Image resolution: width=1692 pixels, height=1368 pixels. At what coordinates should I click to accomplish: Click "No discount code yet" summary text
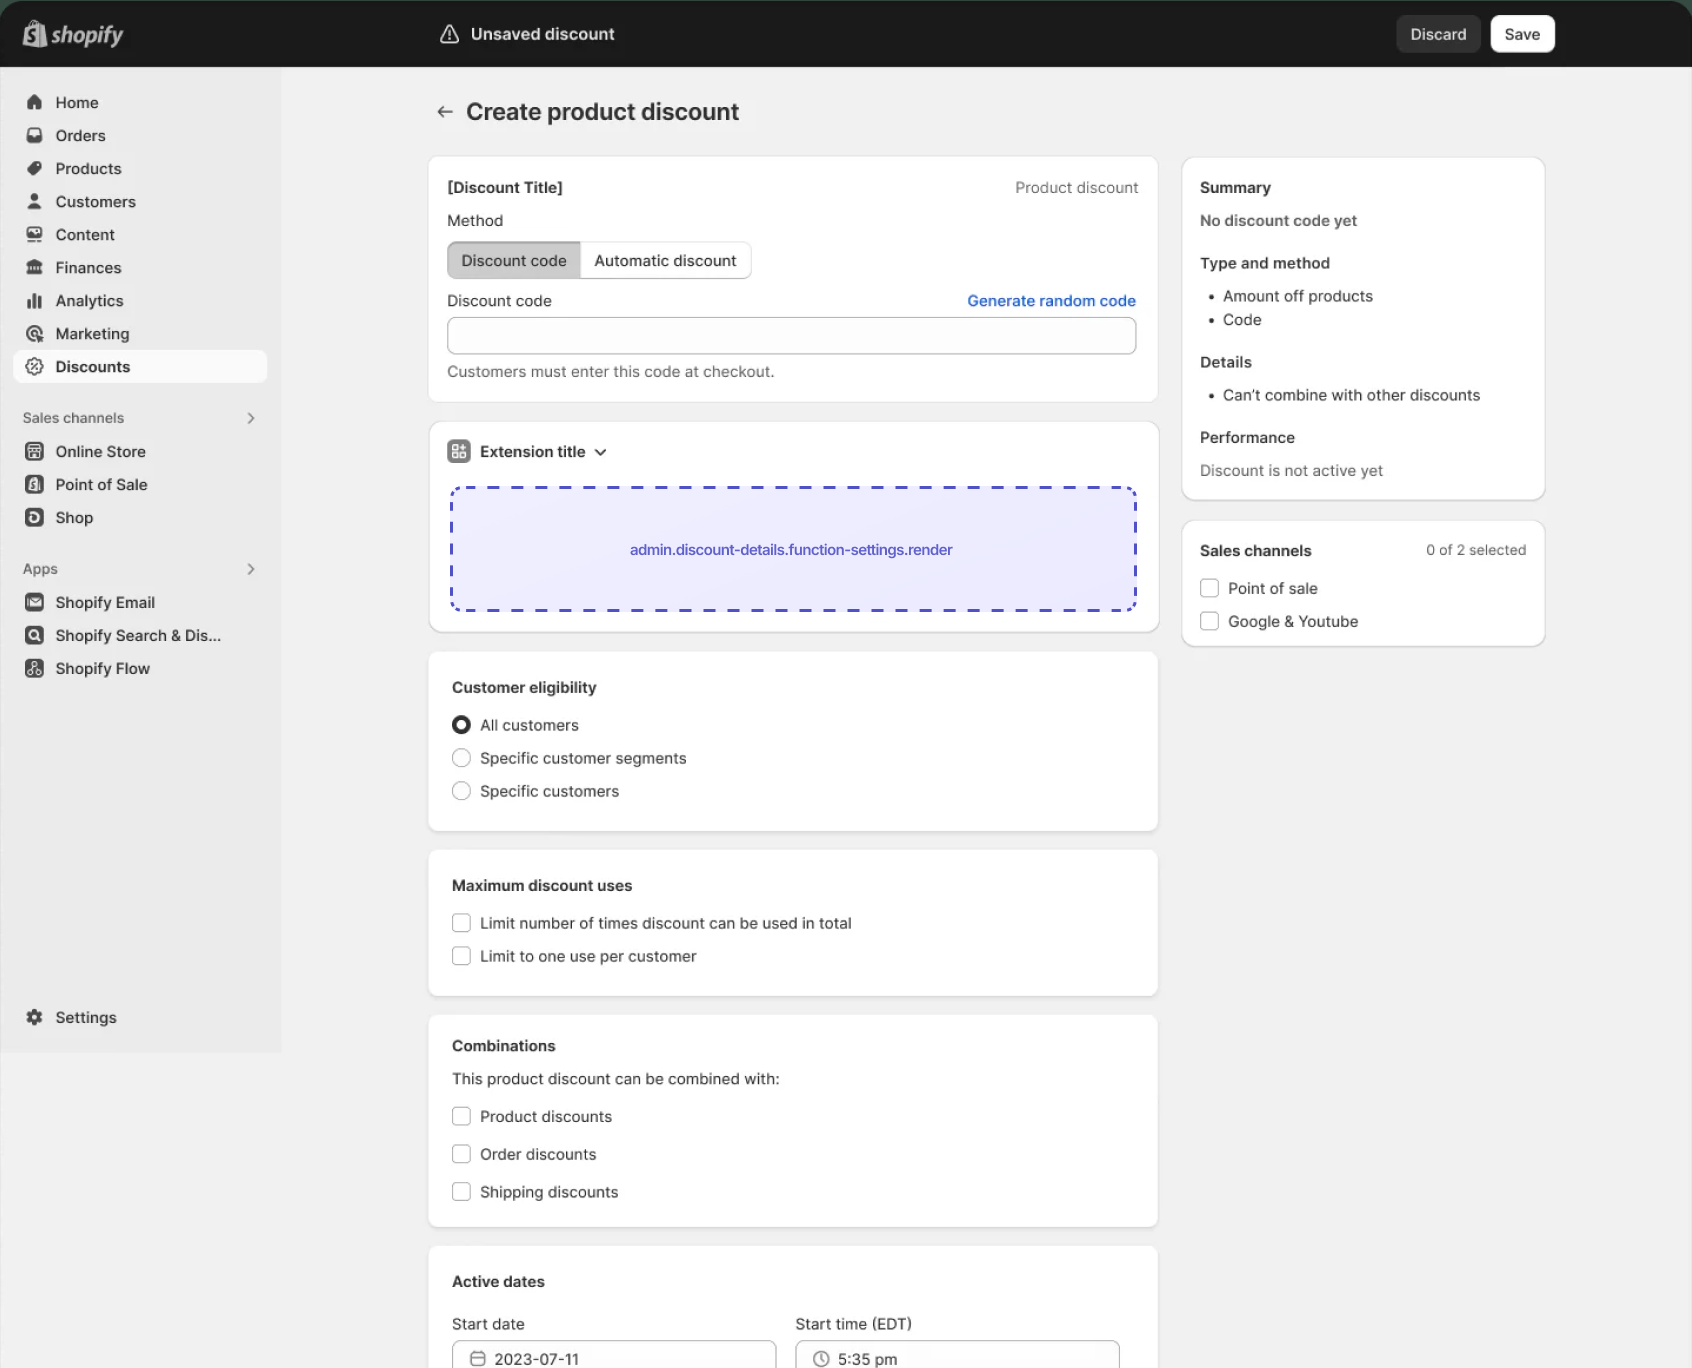click(x=1278, y=220)
